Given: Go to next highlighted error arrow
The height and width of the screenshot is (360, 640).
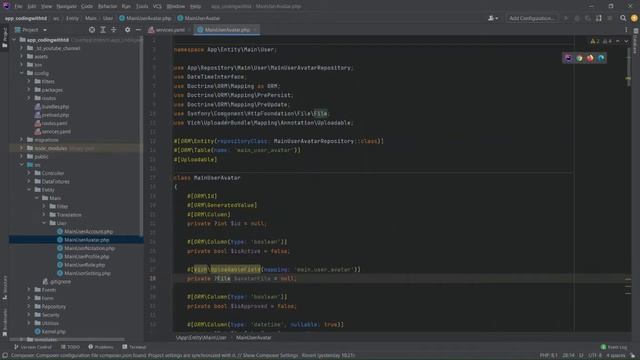Looking at the screenshot, I should (626, 41).
